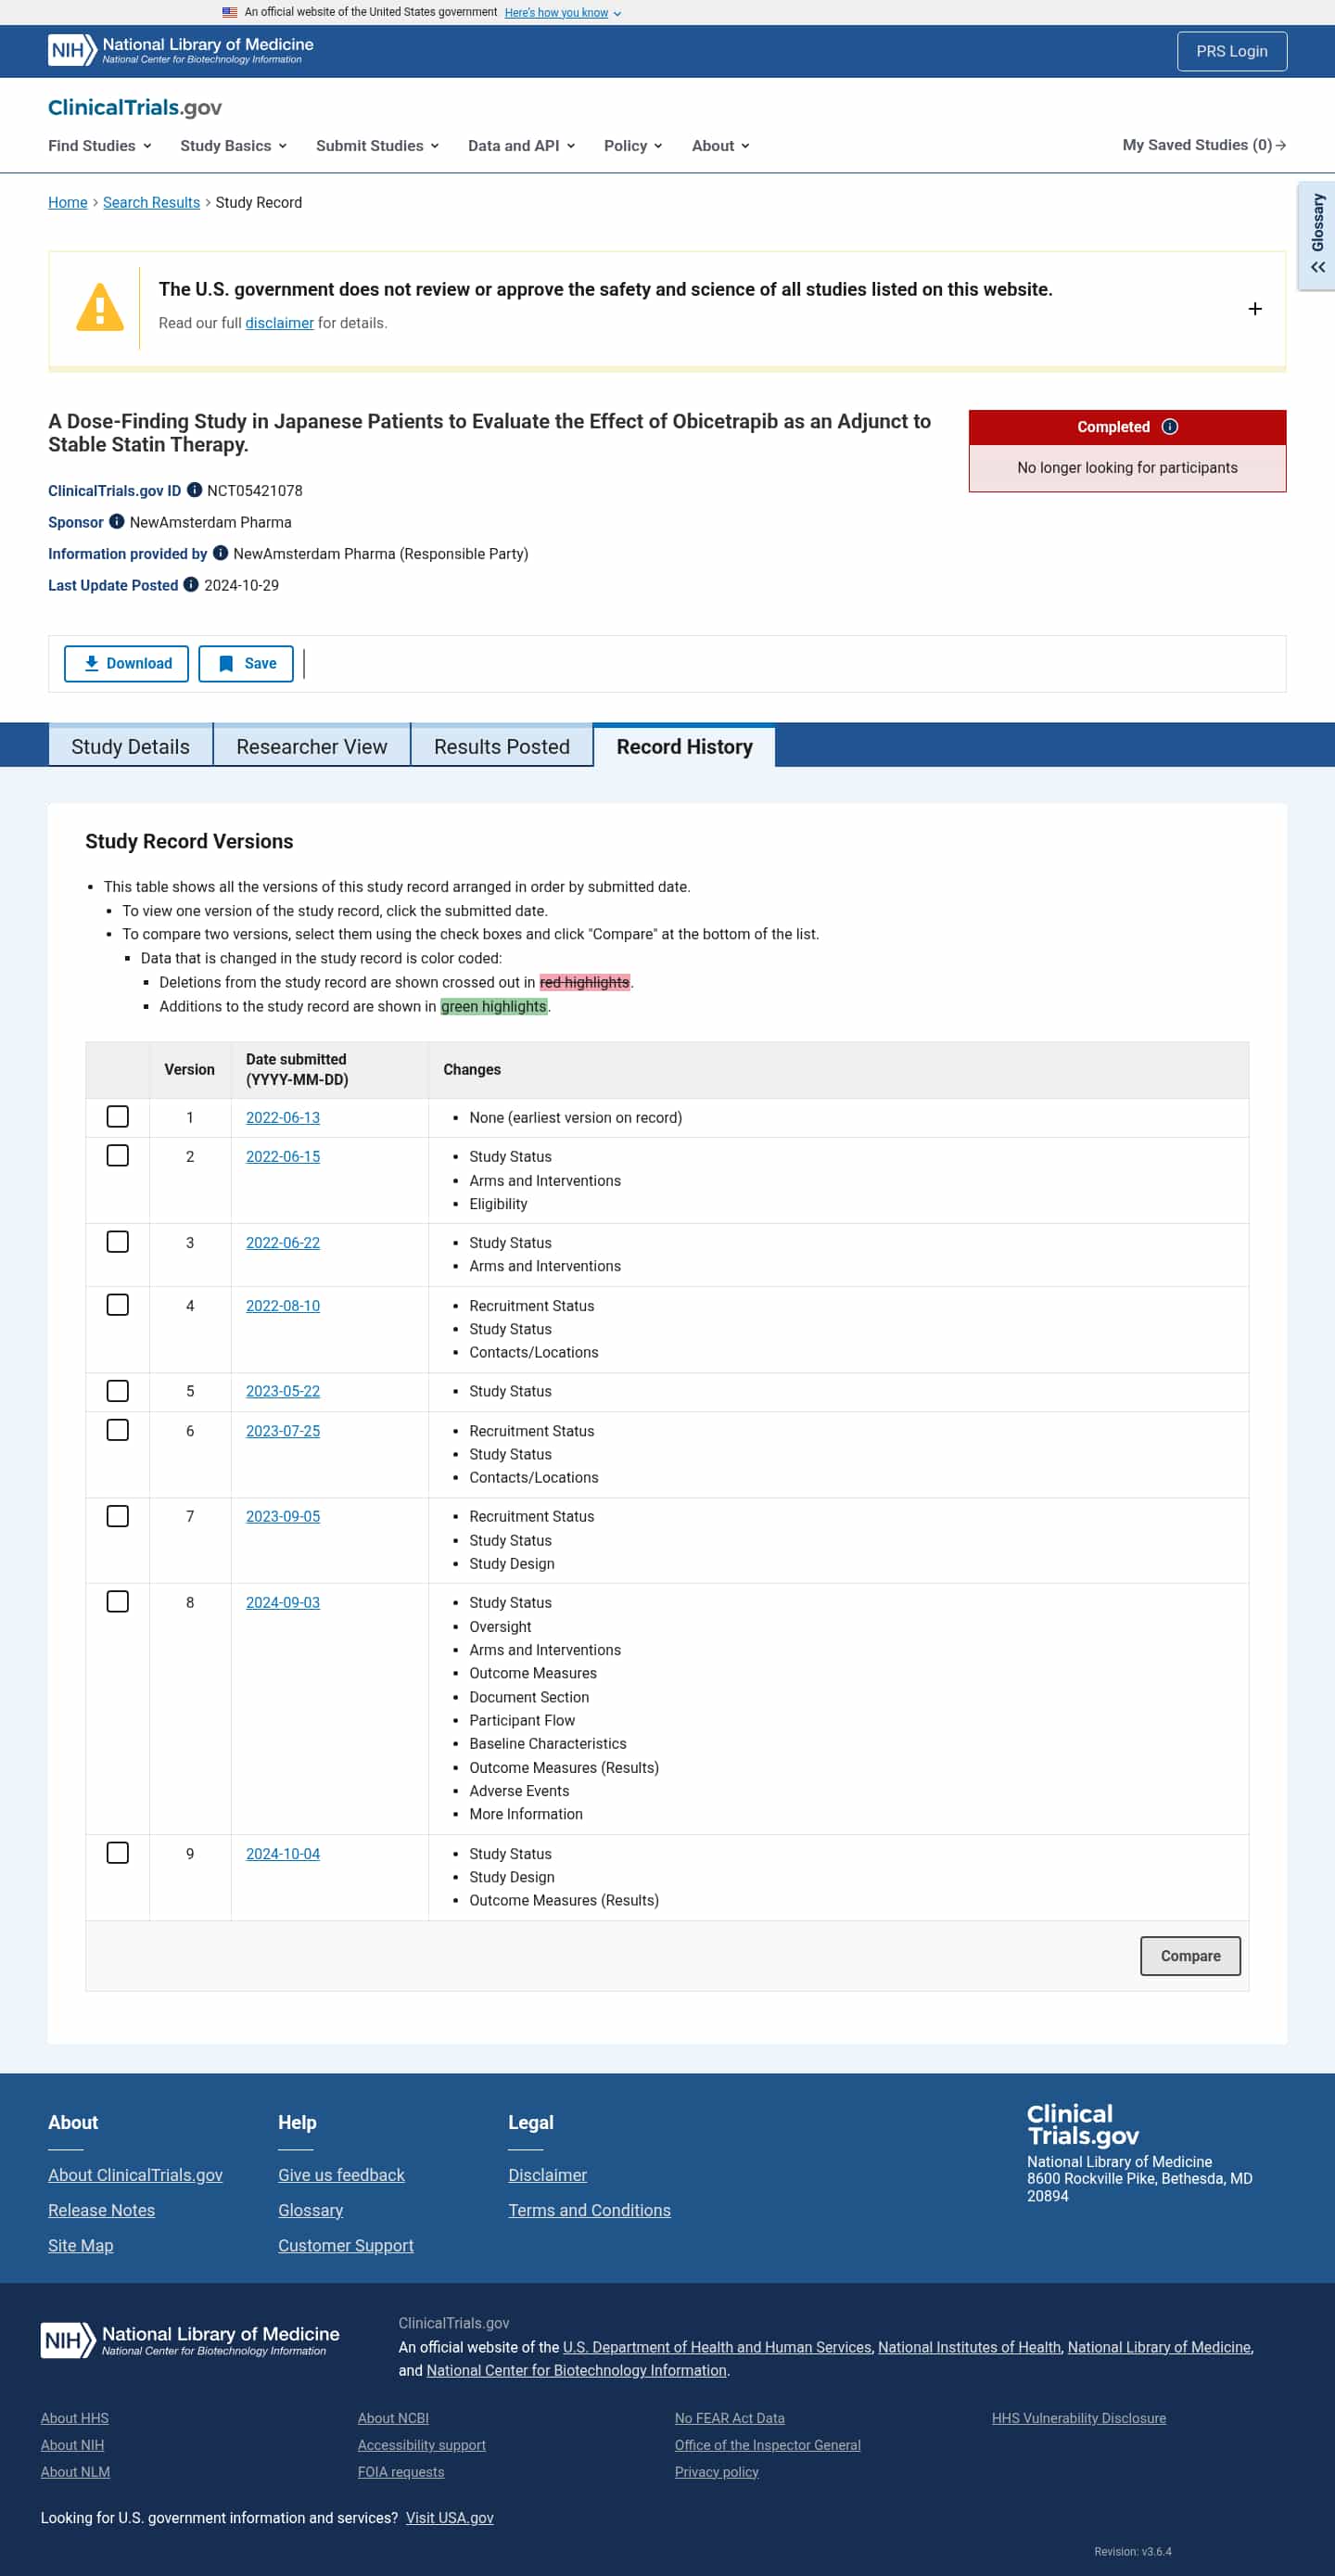View the 2022-06-22 version
The width and height of the screenshot is (1335, 2576).
click(x=283, y=1242)
